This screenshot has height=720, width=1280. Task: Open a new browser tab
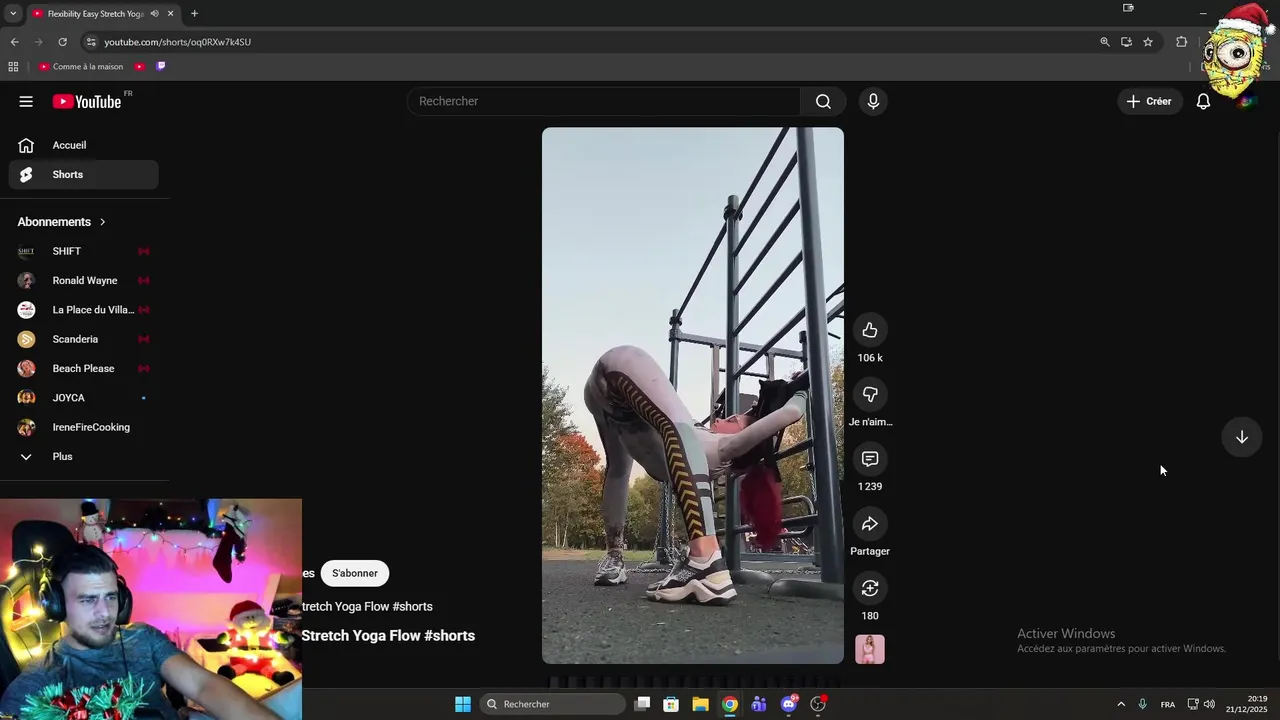[194, 14]
